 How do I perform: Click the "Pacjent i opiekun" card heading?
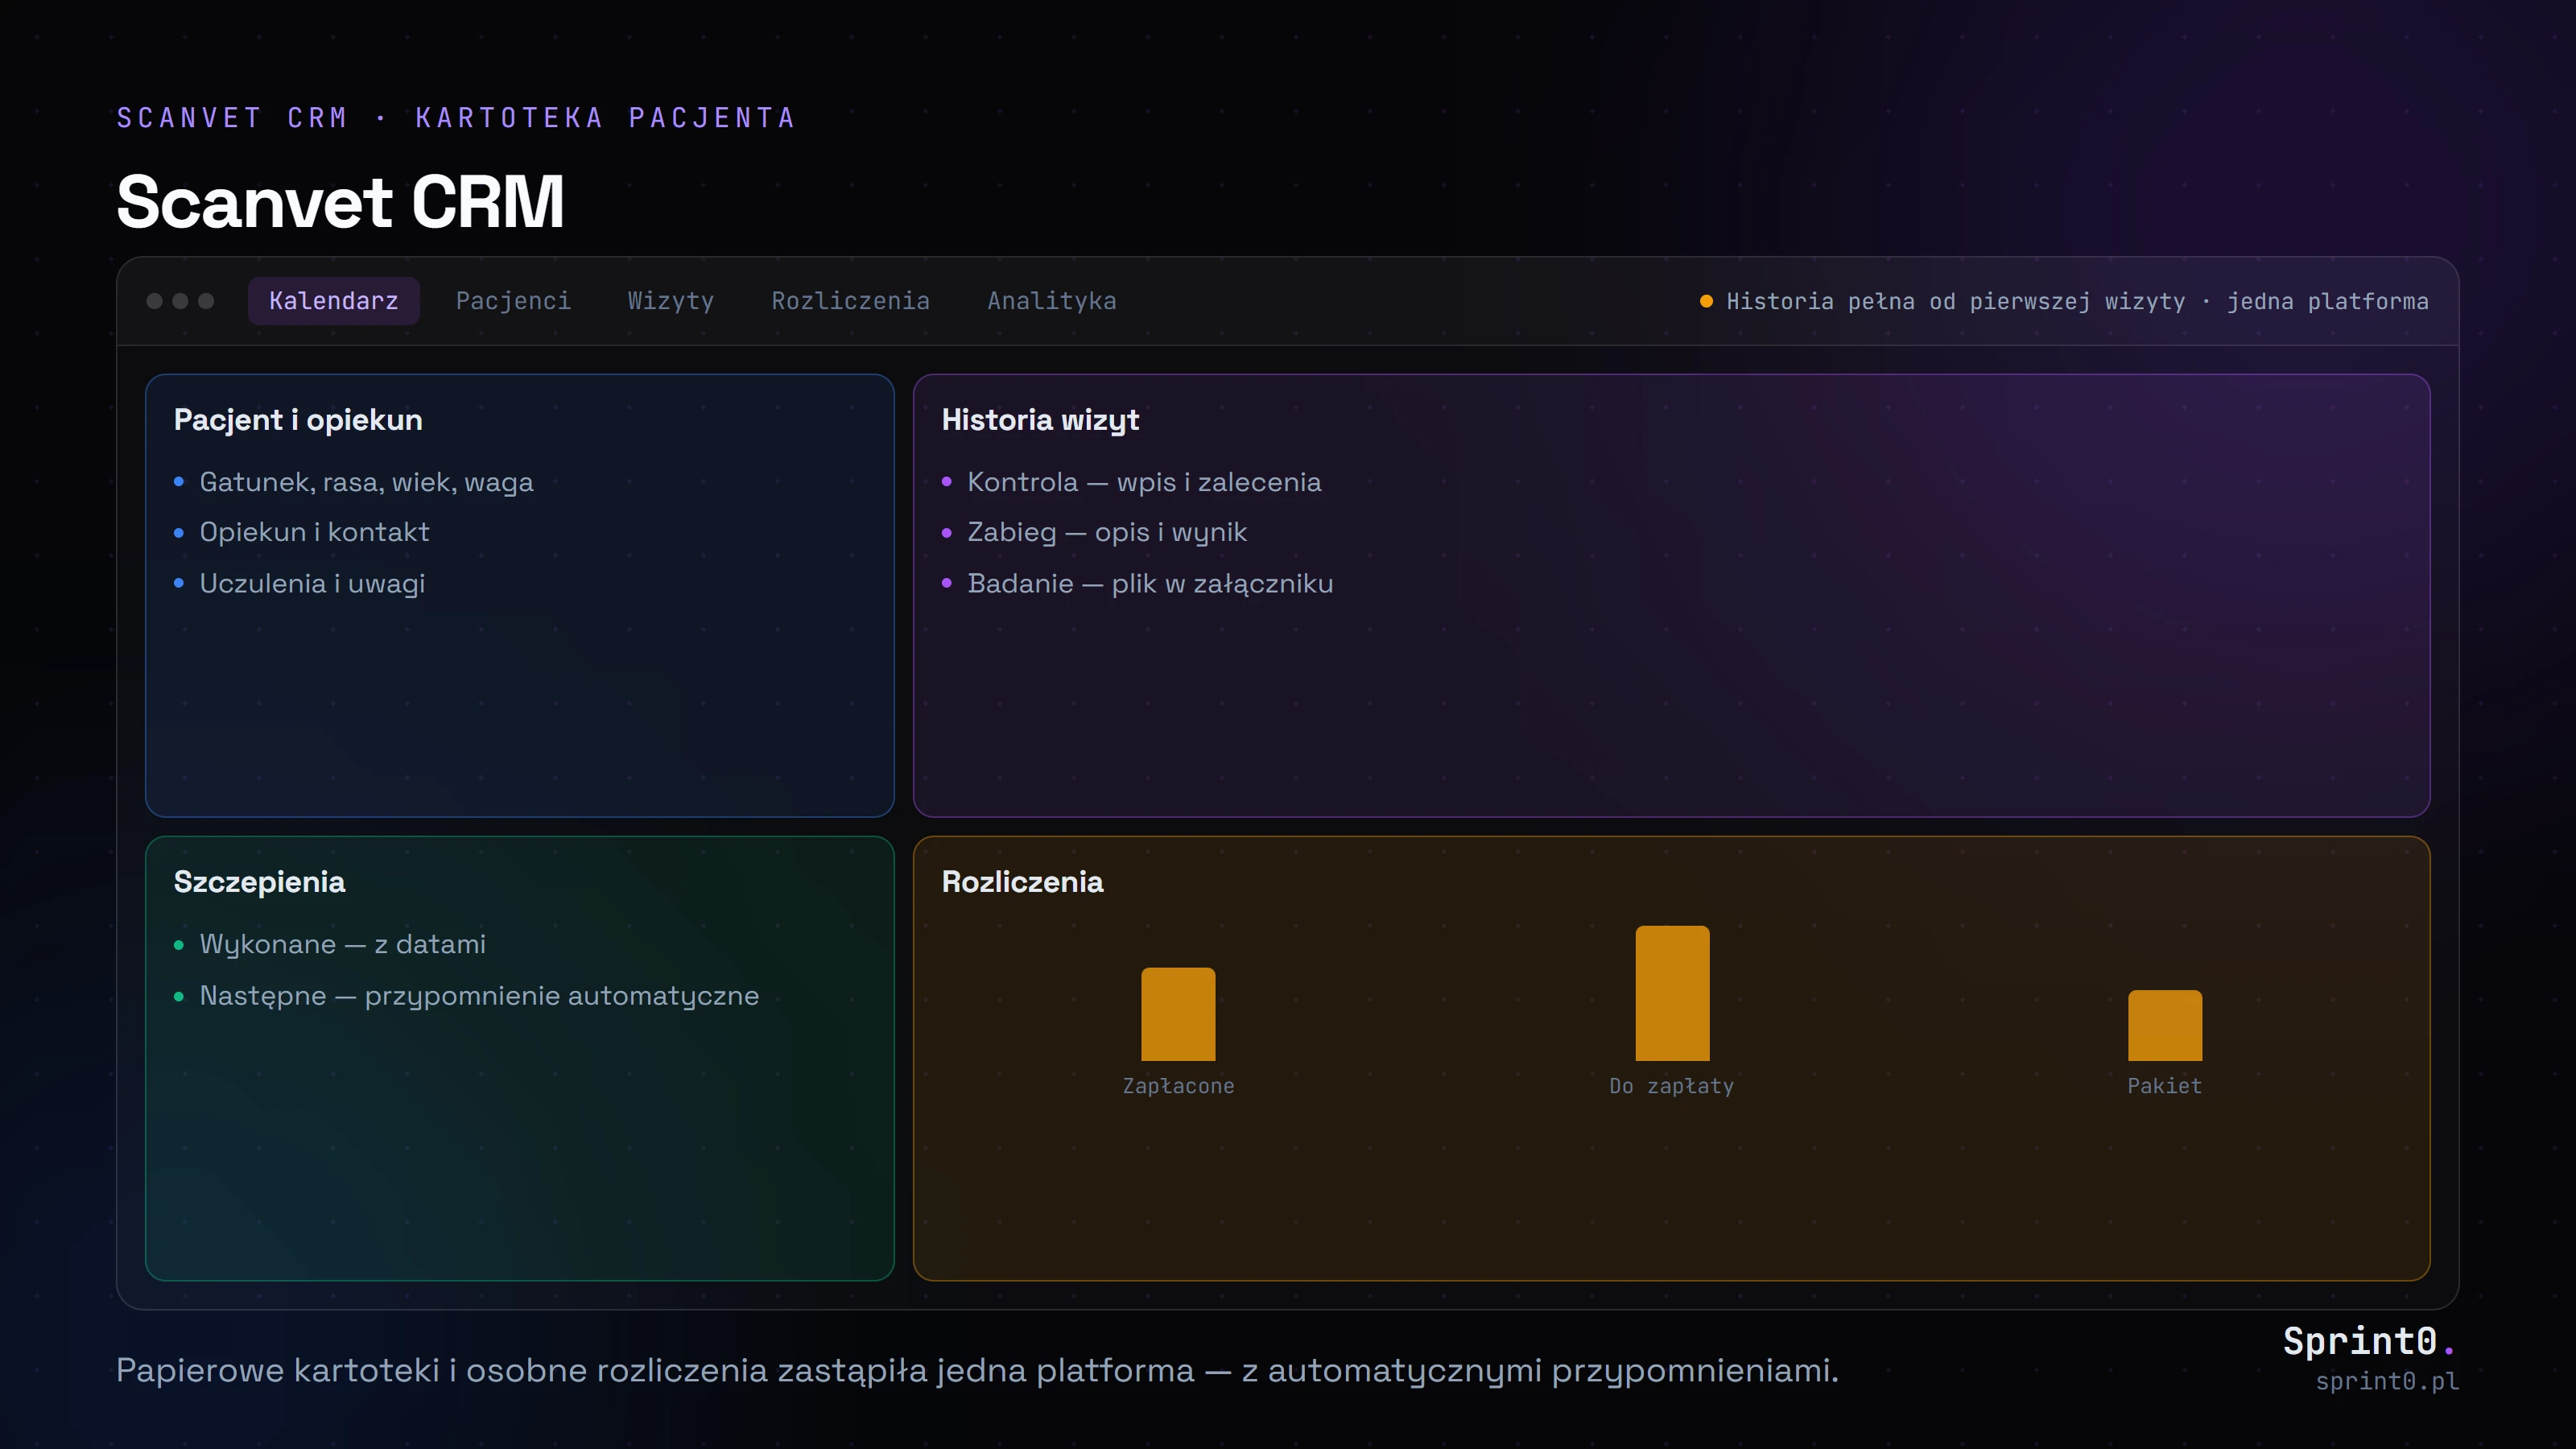pyautogui.click(x=298, y=420)
